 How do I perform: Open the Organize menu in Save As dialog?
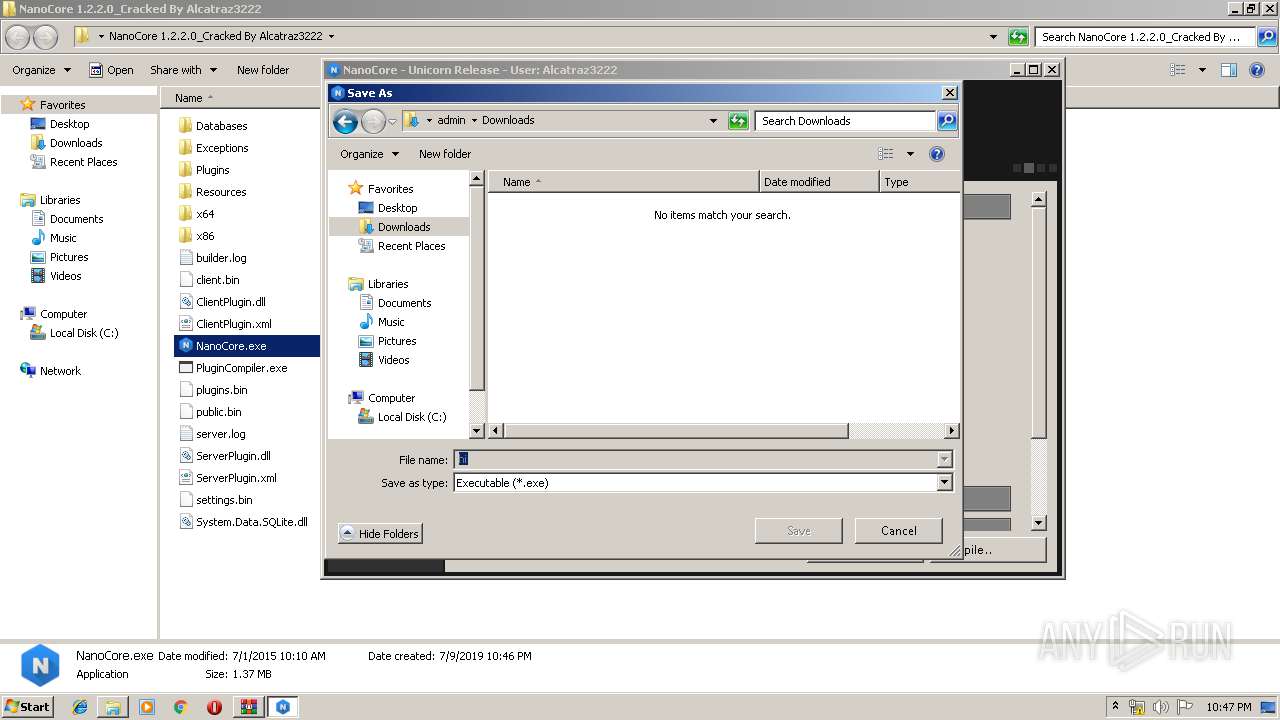[x=370, y=154]
